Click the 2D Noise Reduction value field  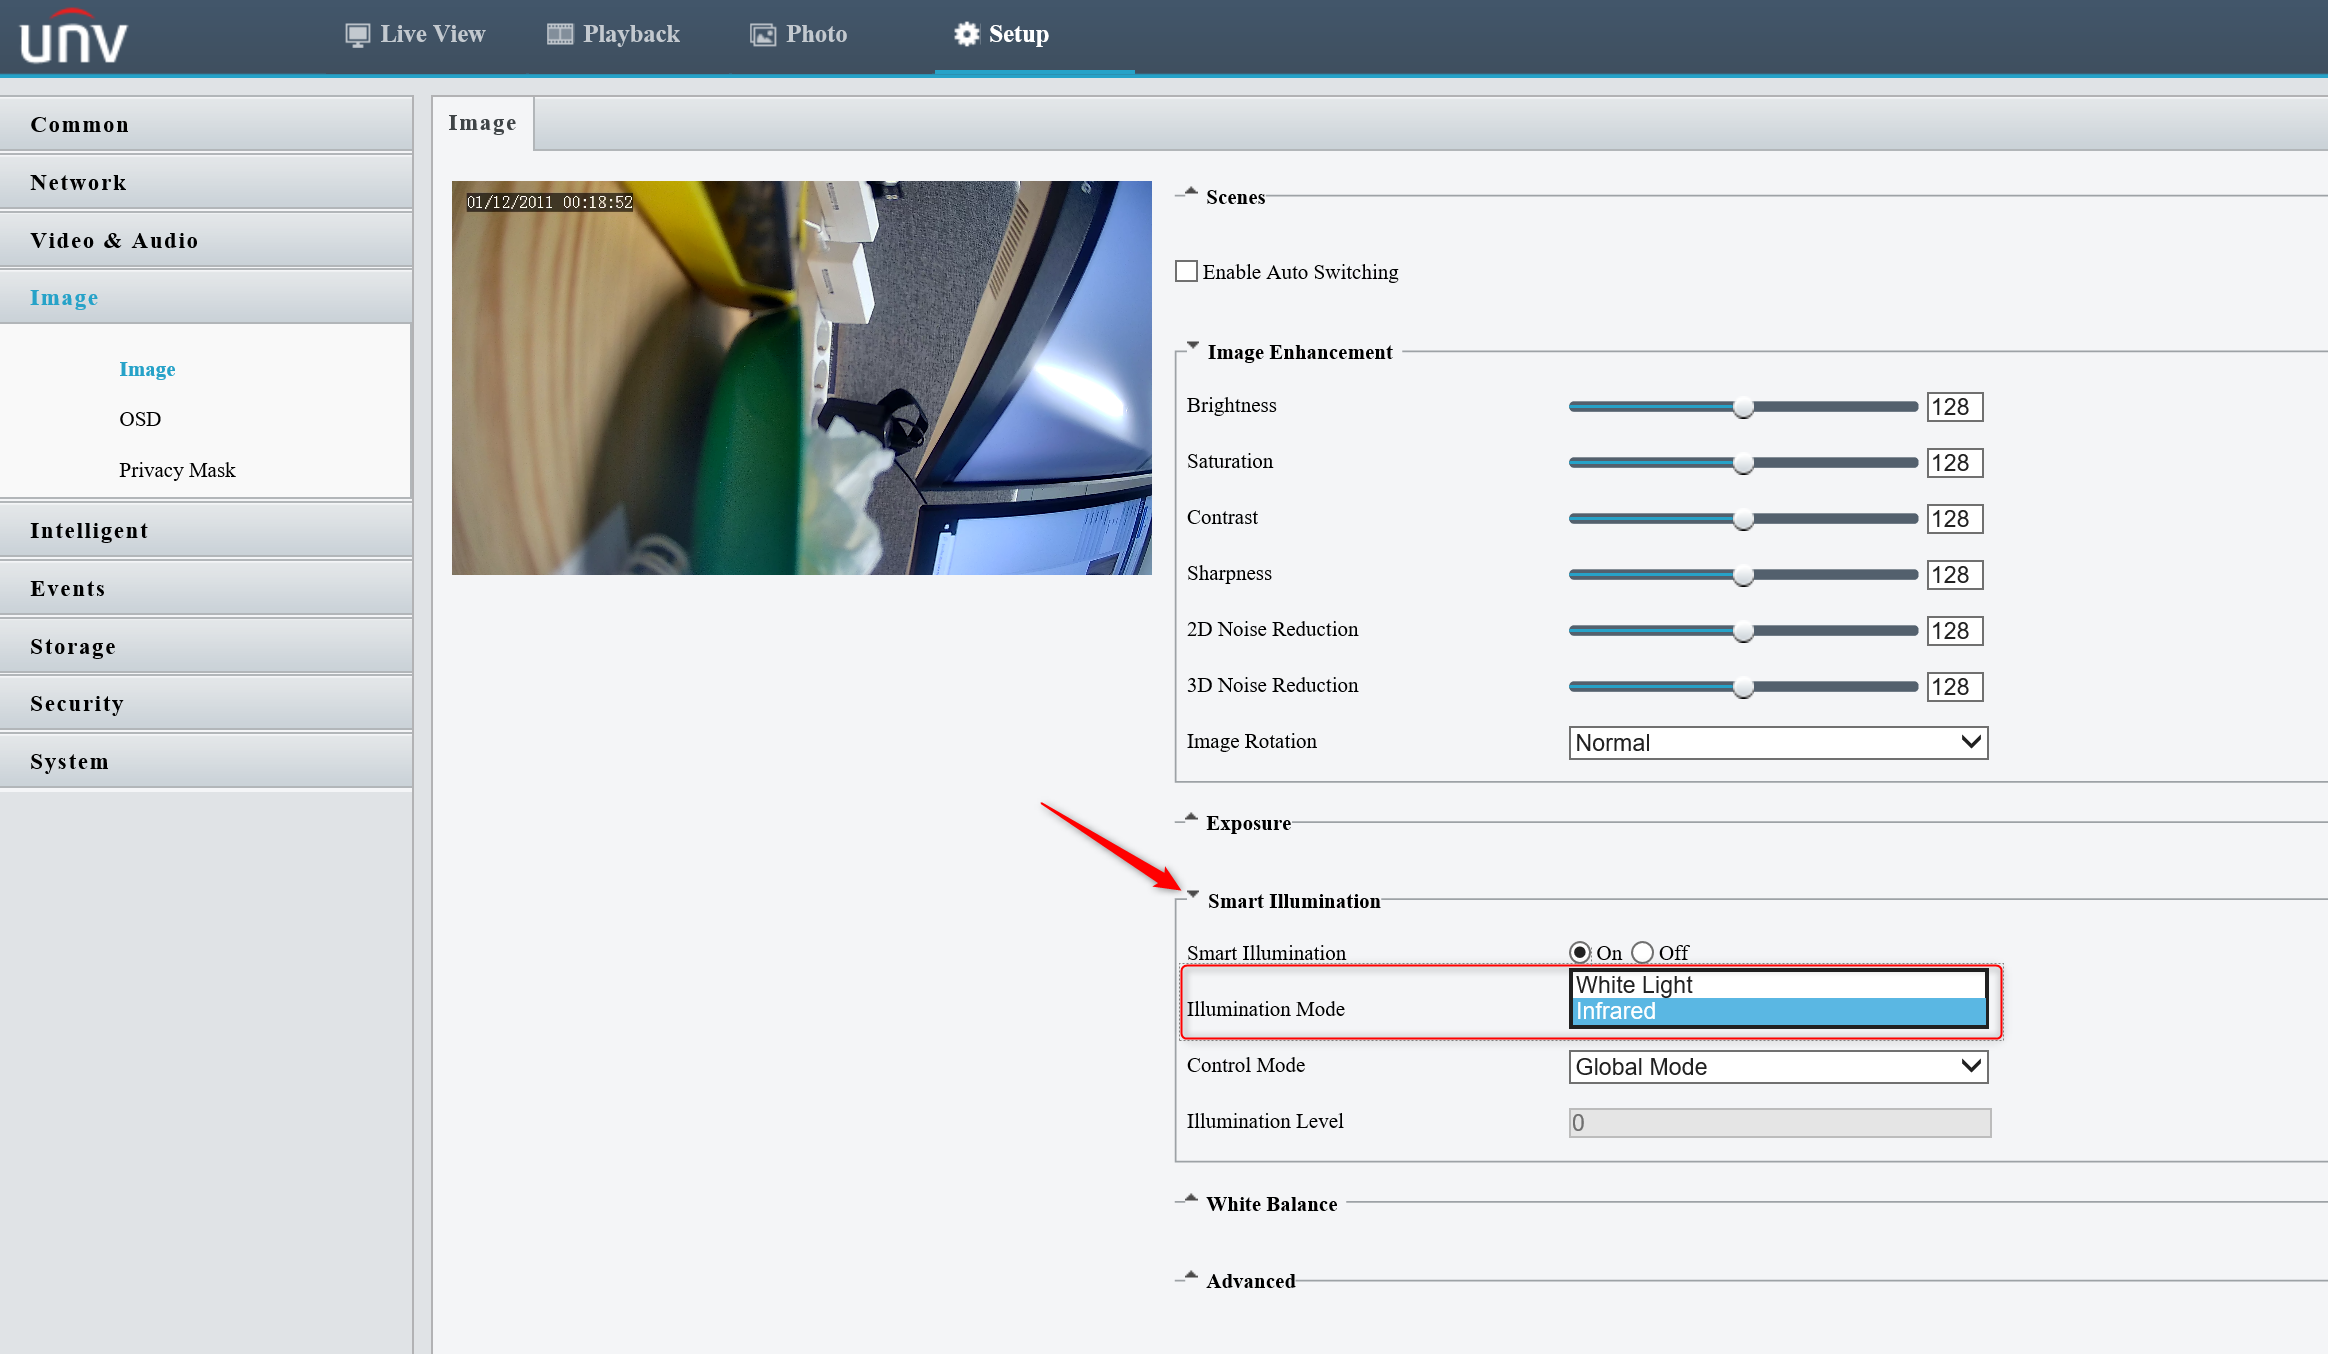pyautogui.click(x=1955, y=631)
